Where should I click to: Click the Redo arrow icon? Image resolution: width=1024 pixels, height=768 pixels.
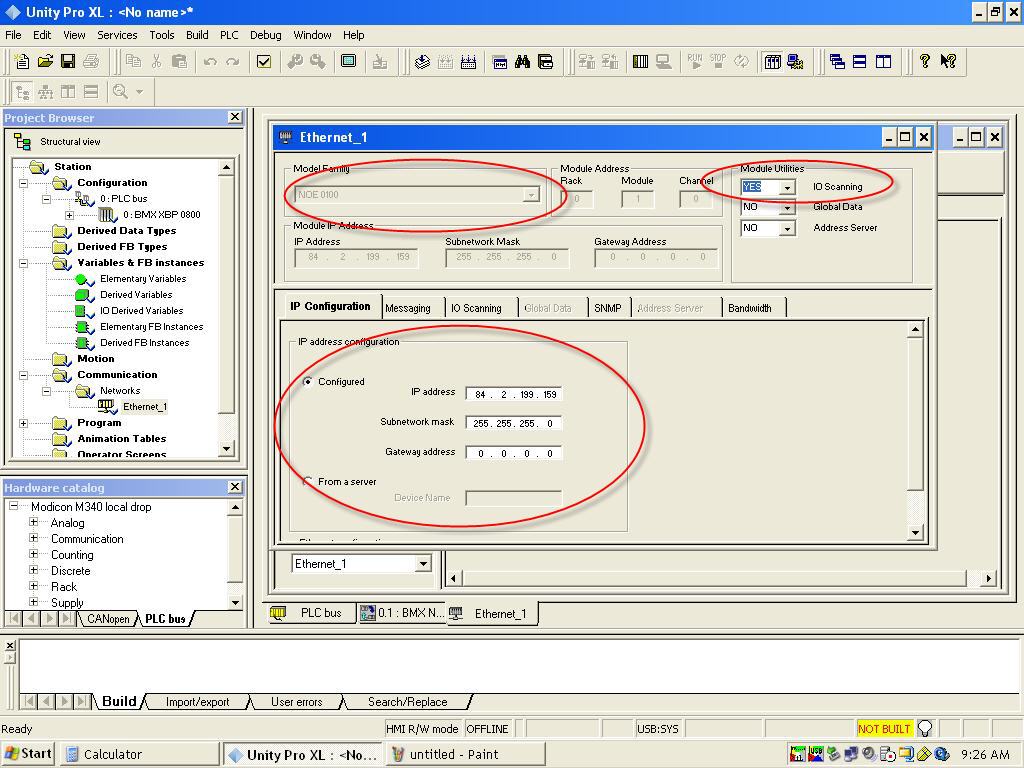point(232,61)
